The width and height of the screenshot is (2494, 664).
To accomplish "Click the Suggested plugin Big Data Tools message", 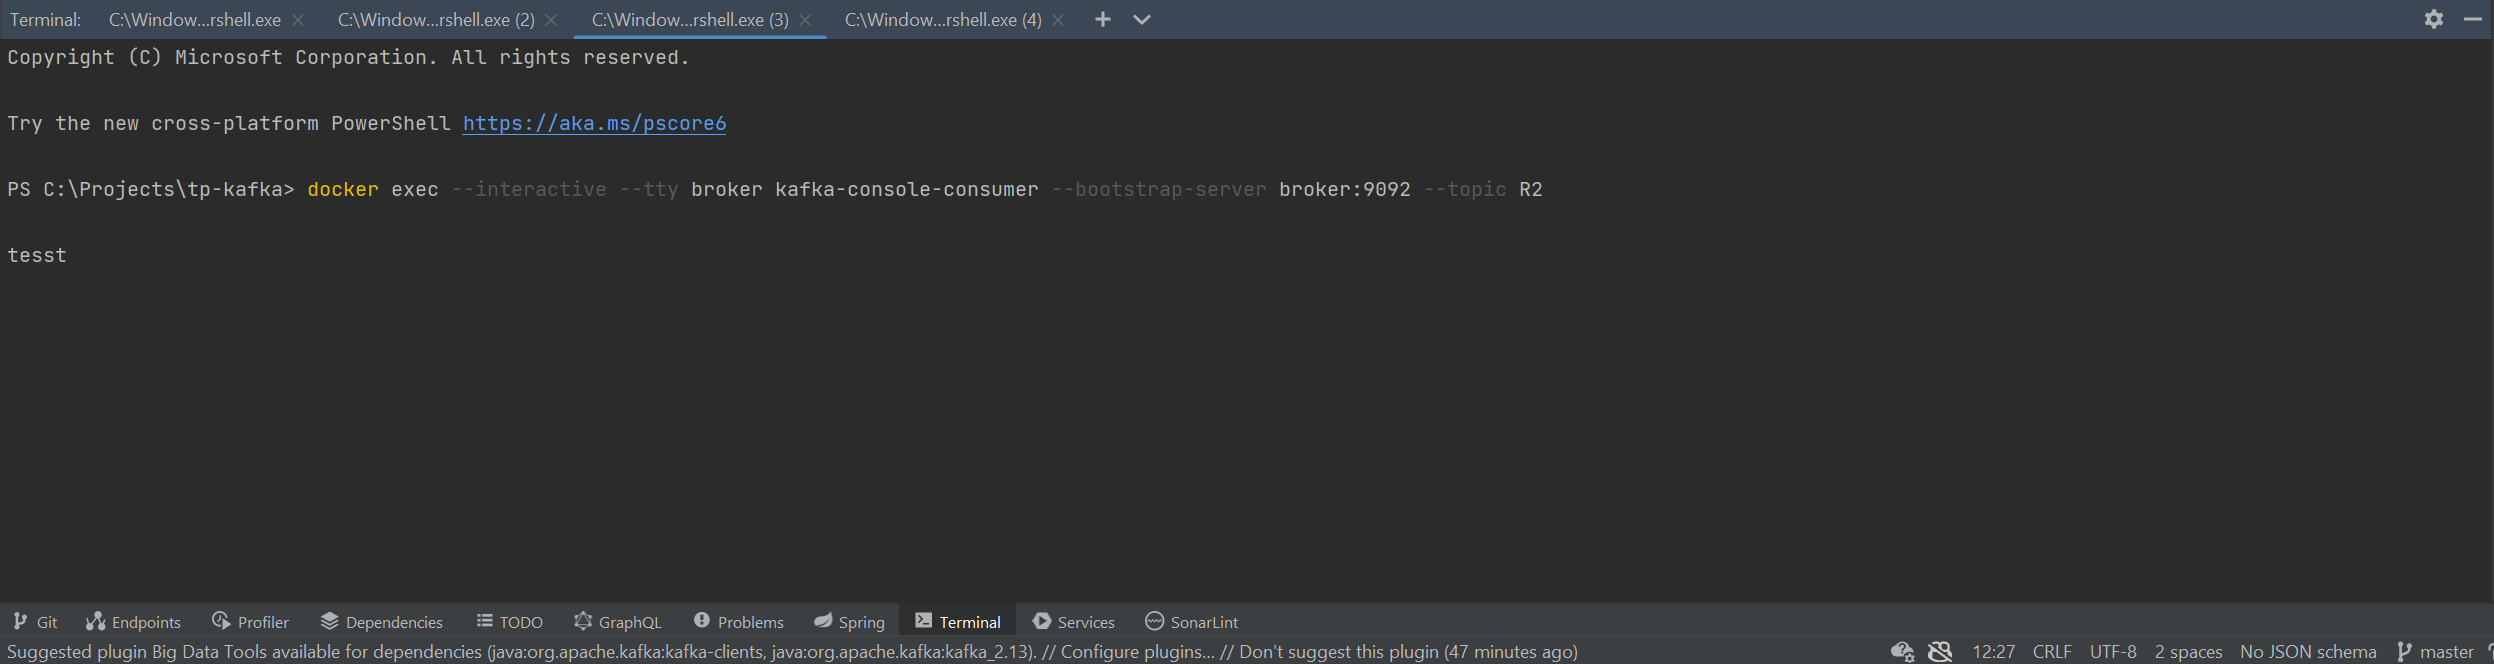I will (x=520, y=652).
